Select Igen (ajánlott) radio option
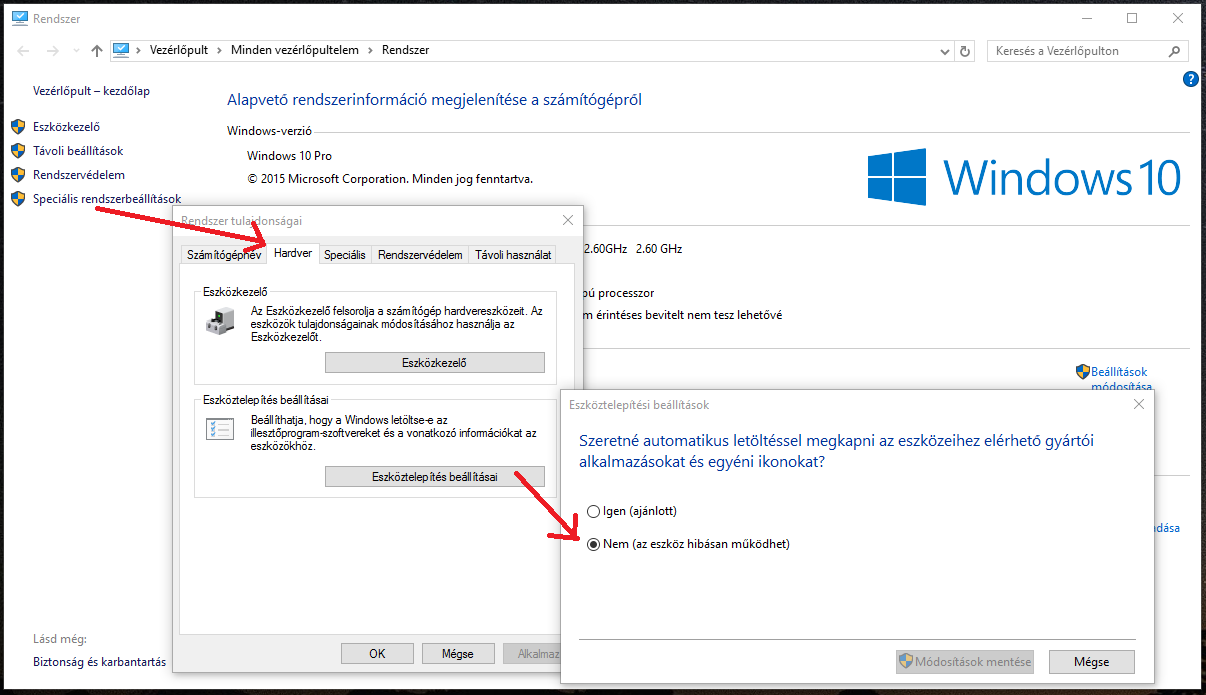The image size is (1206, 695). (632, 511)
